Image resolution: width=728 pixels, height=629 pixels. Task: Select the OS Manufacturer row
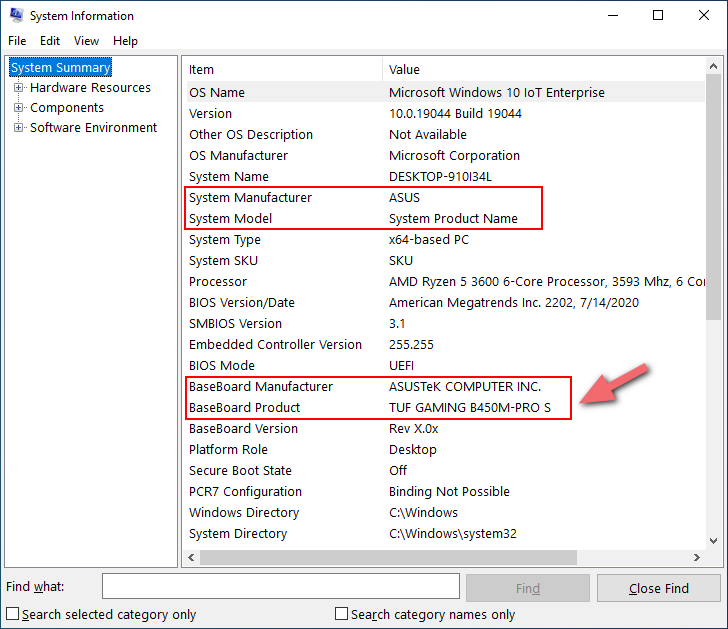[446, 156]
